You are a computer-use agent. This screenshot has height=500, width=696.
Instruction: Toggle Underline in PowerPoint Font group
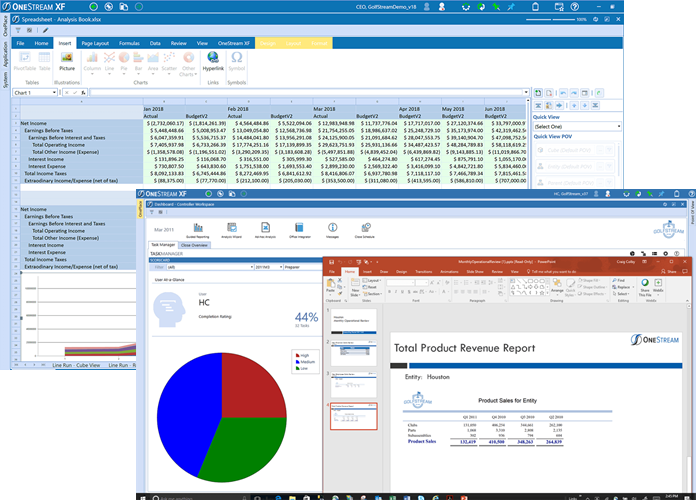pos(403,292)
